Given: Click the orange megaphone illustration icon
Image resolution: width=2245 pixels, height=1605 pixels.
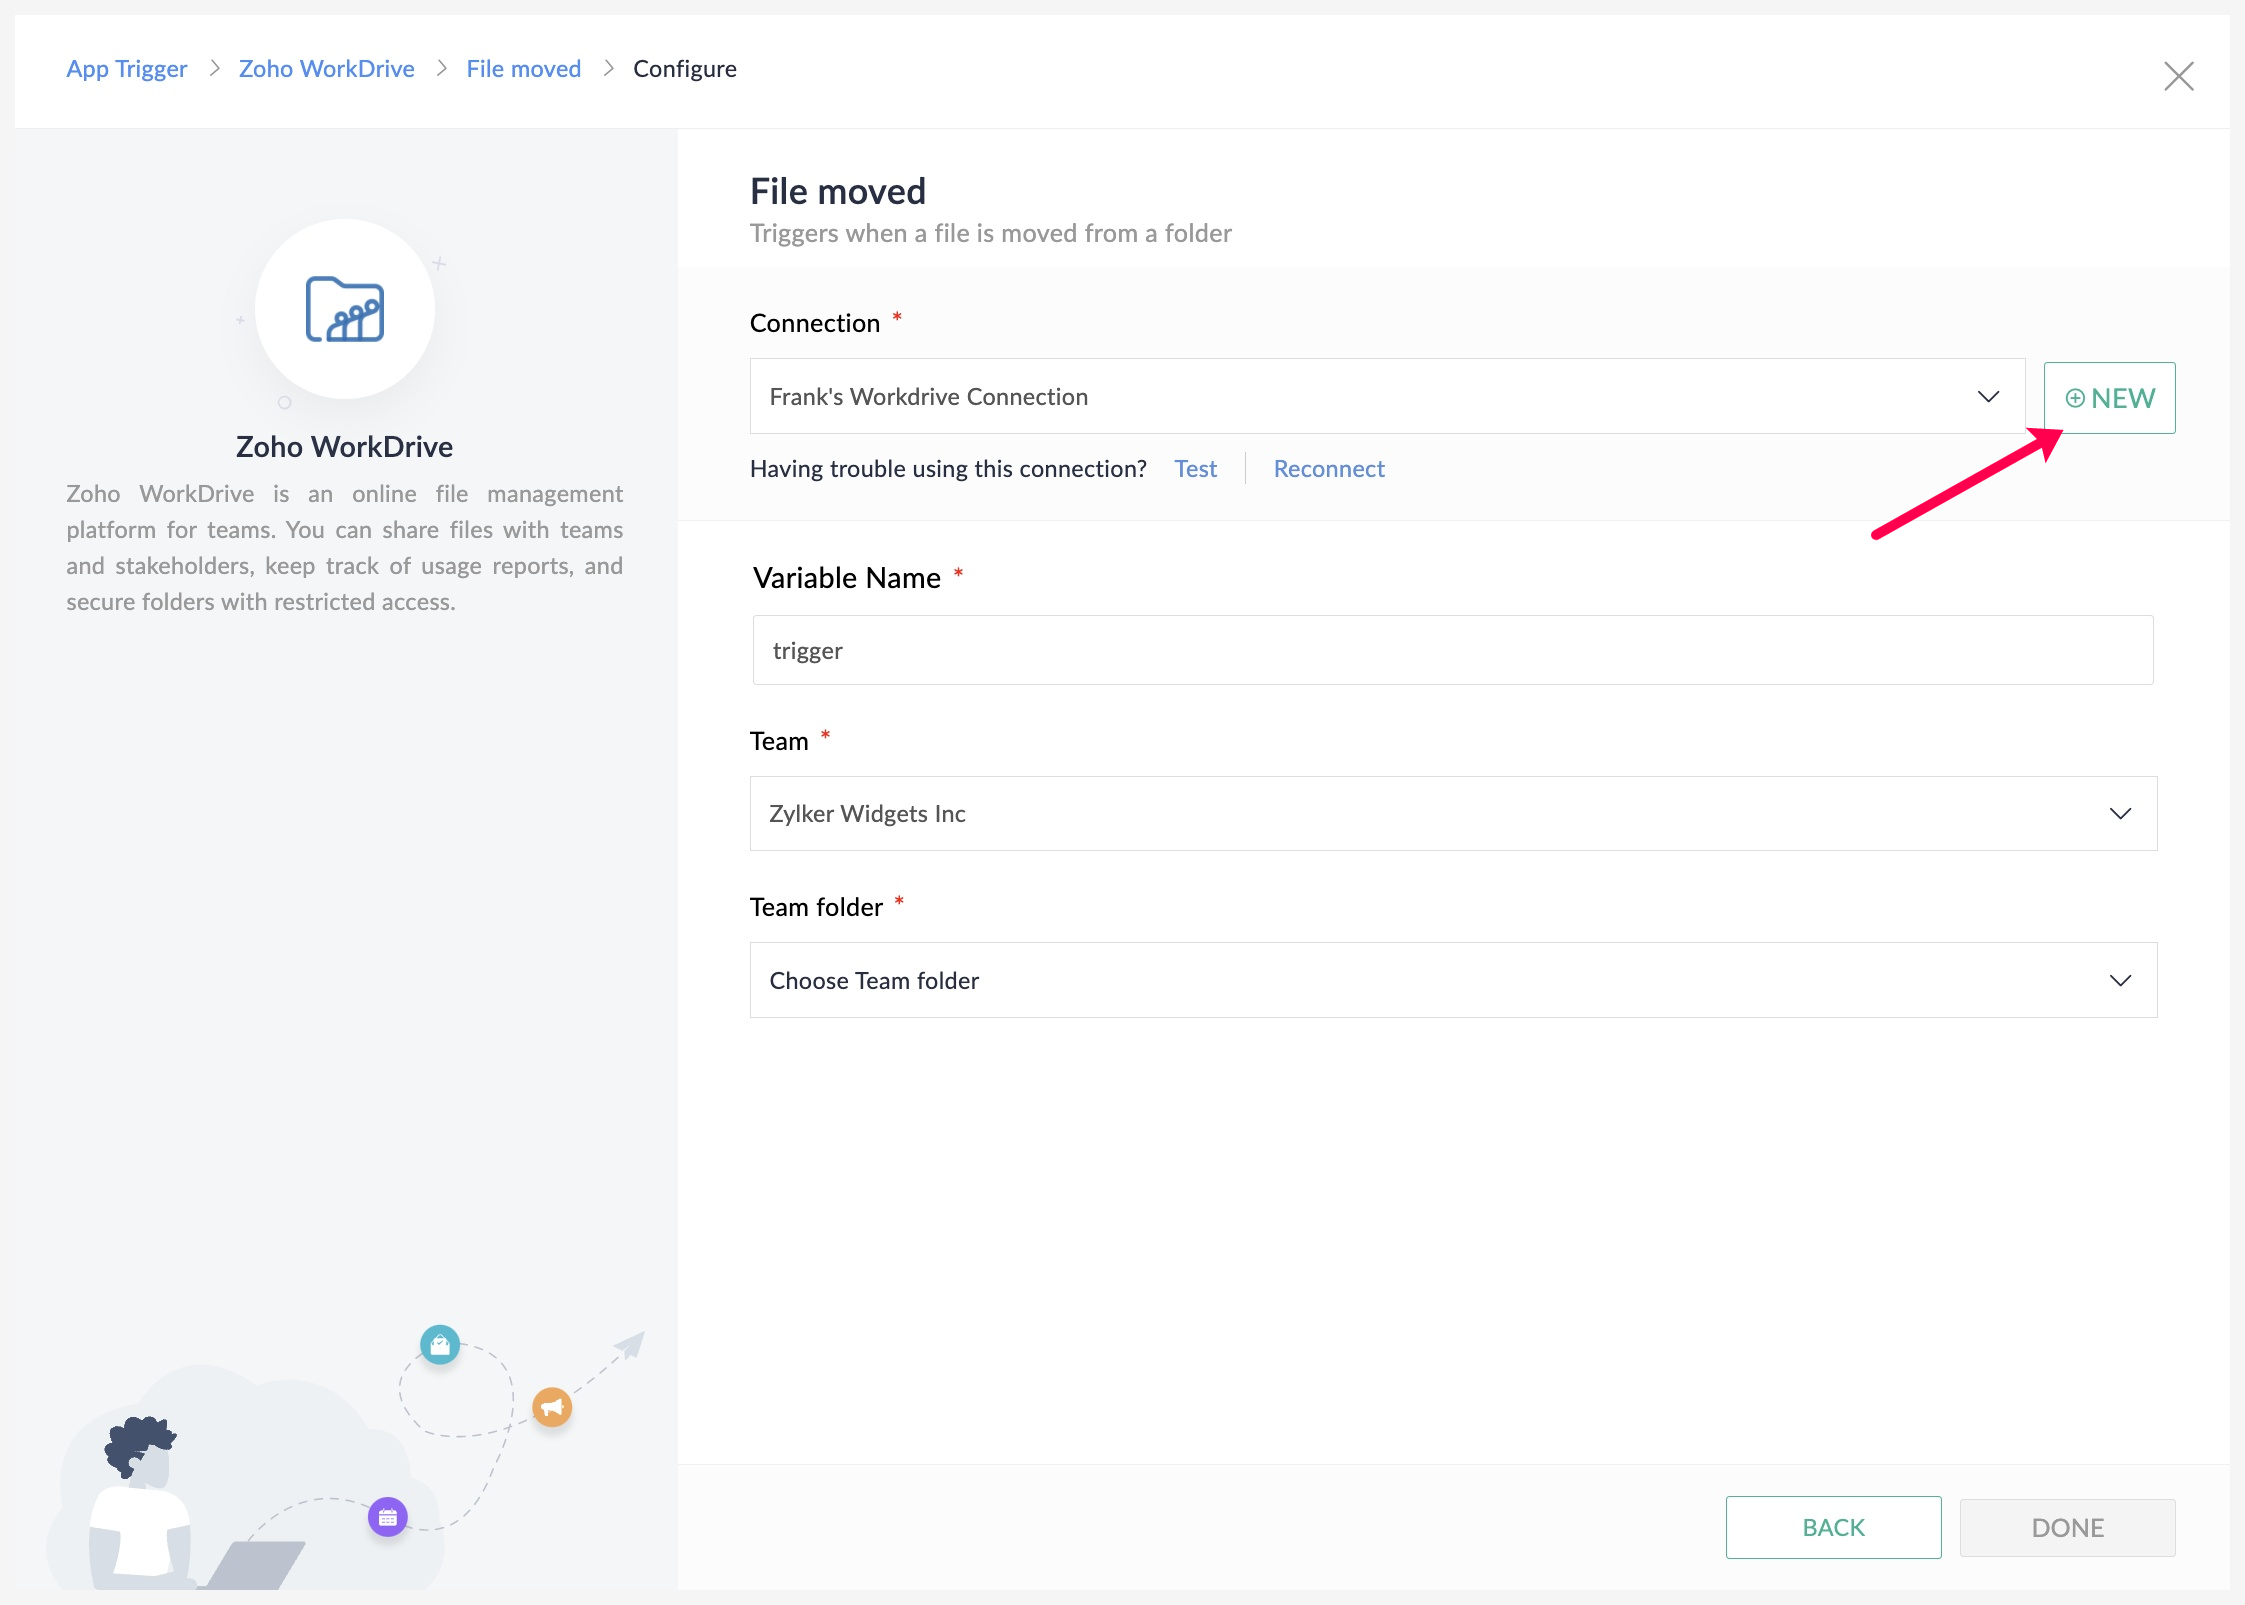Looking at the screenshot, I should (x=552, y=1407).
